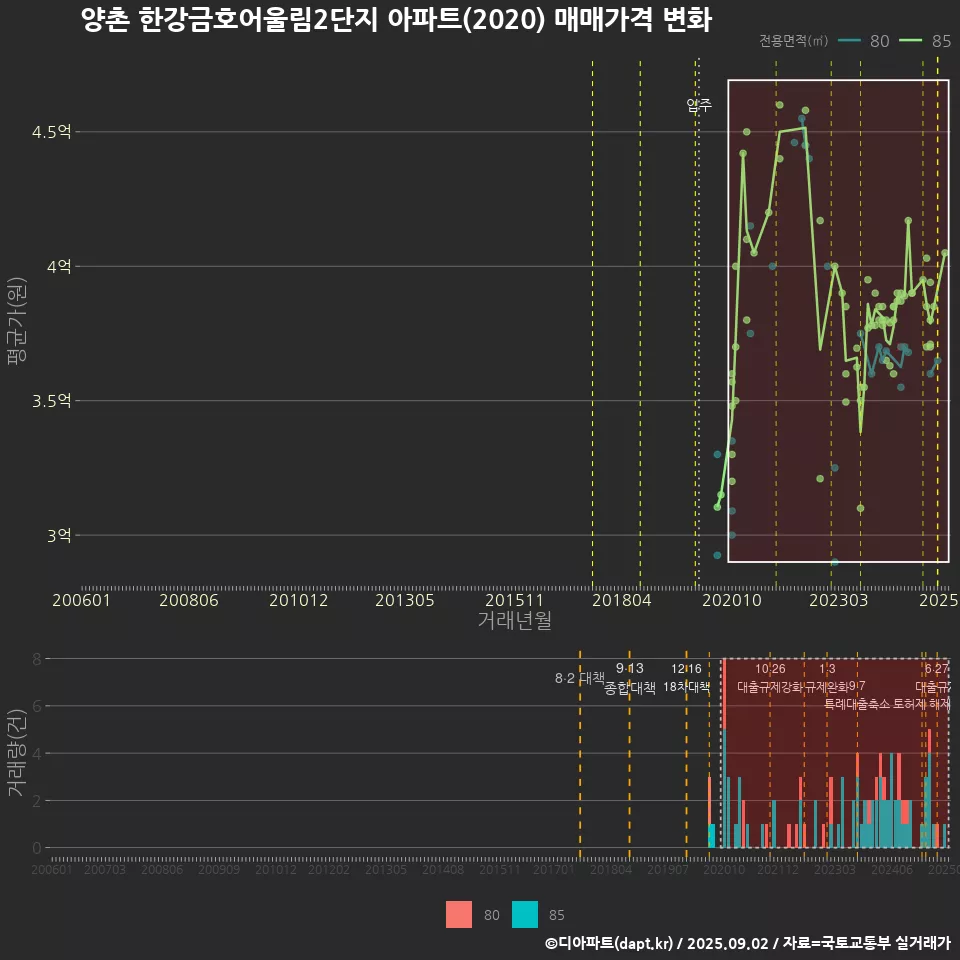This screenshot has height=960, width=960.
Task: Click the 거래년월 x-axis title
Action: click(514, 621)
